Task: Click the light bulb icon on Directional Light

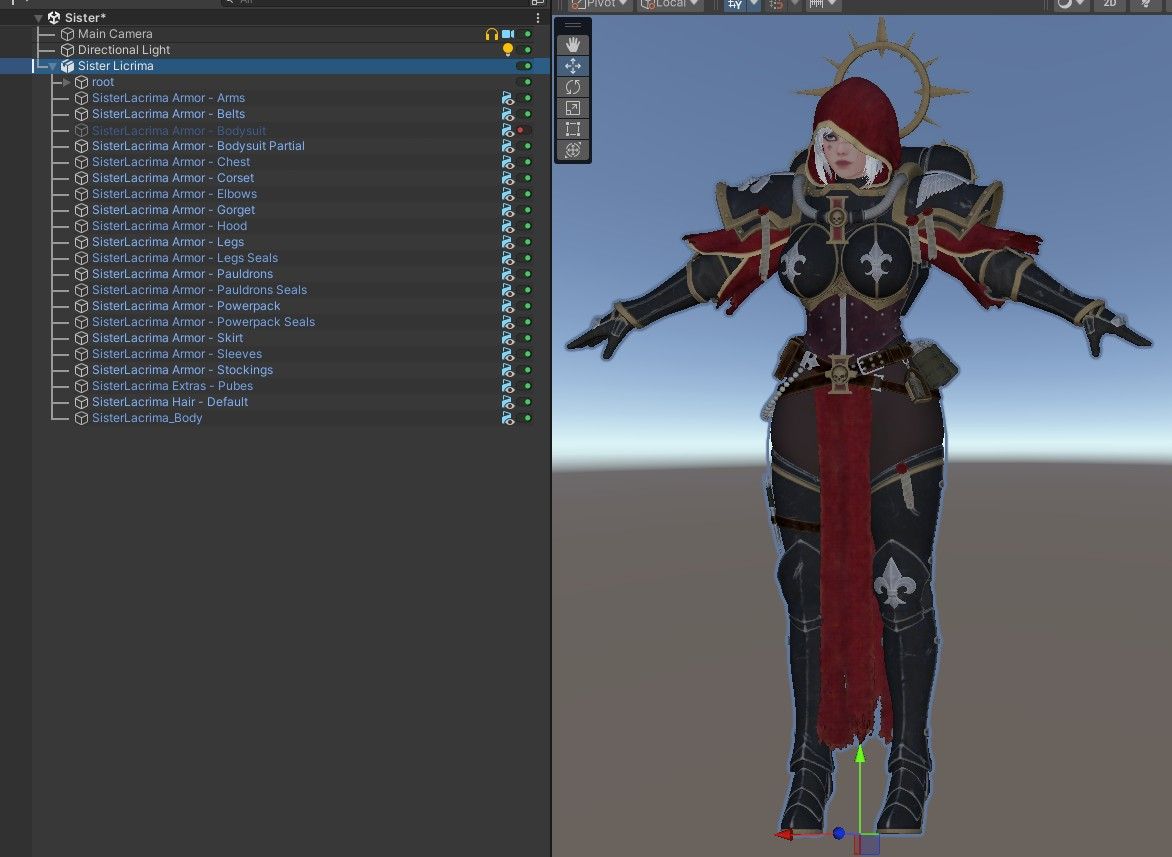Action: [x=508, y=50]
